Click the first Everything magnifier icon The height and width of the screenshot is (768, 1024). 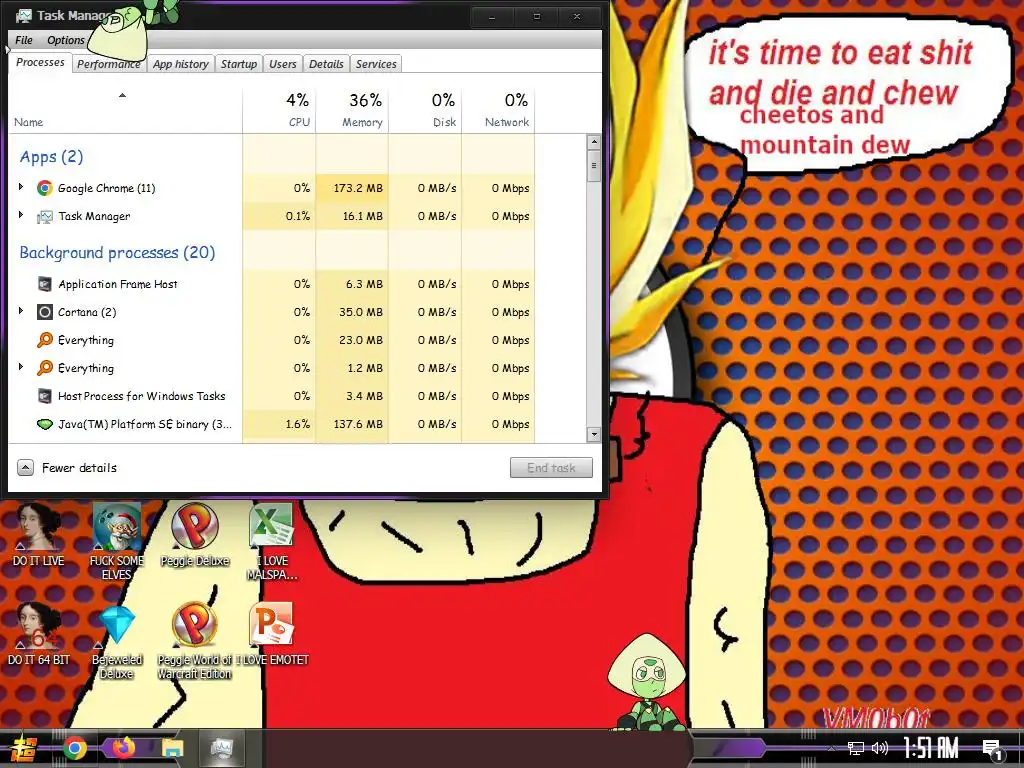pos(44,340)
